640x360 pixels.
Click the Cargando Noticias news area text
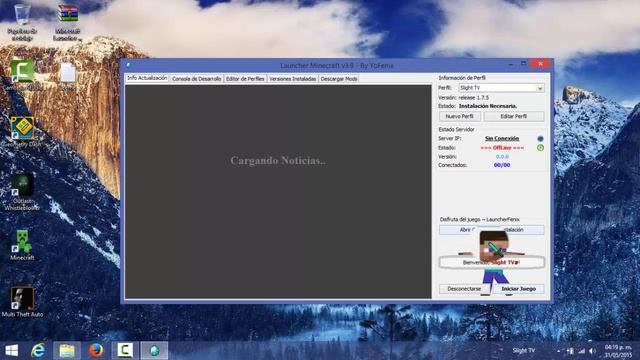(x=278, y=160)
